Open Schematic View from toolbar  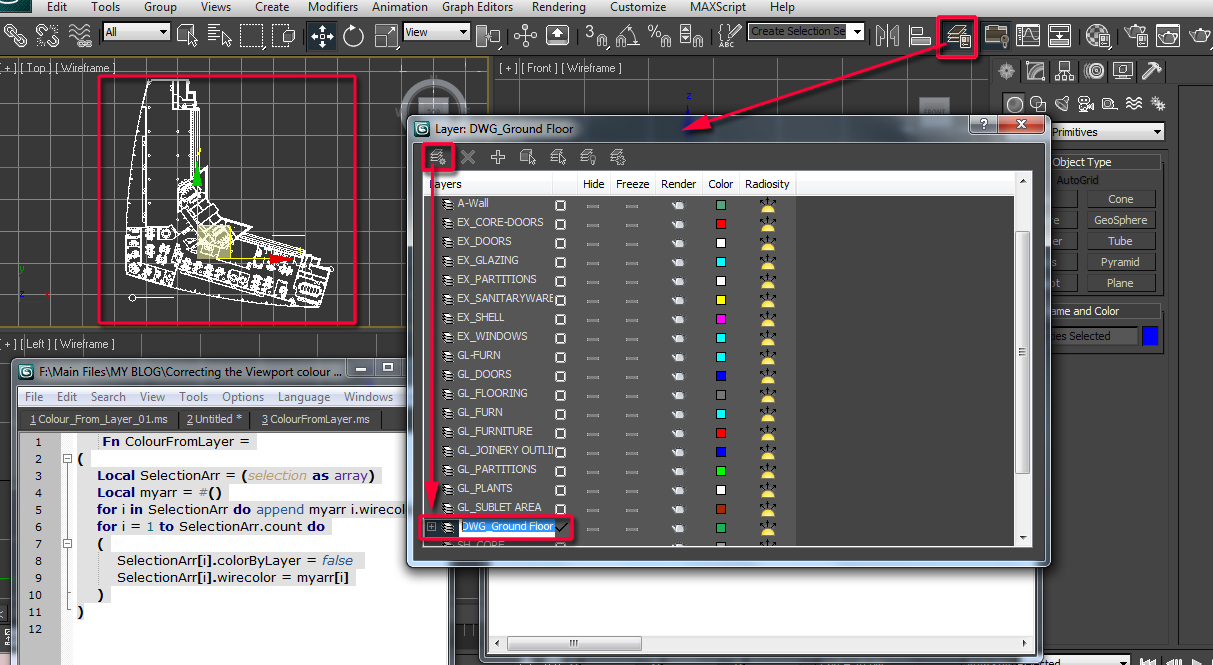point(1060,36)
